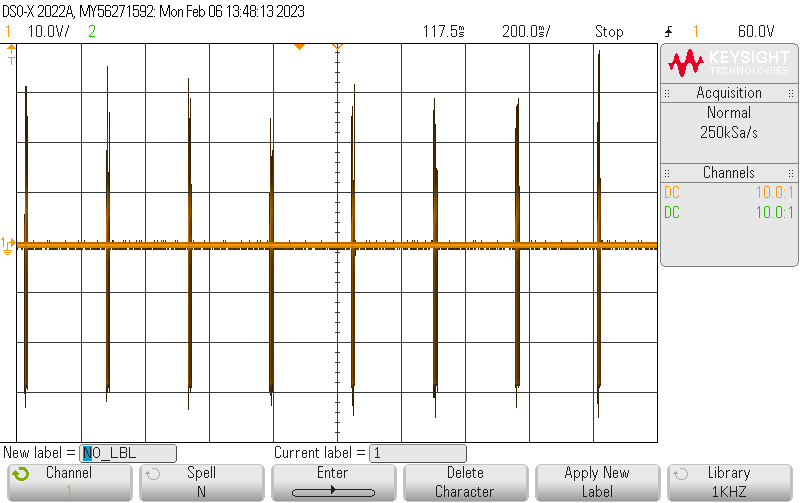Screen dimensions: 800x503
Task: Click the Keysight Technologies logo
Action: point(729,63)
